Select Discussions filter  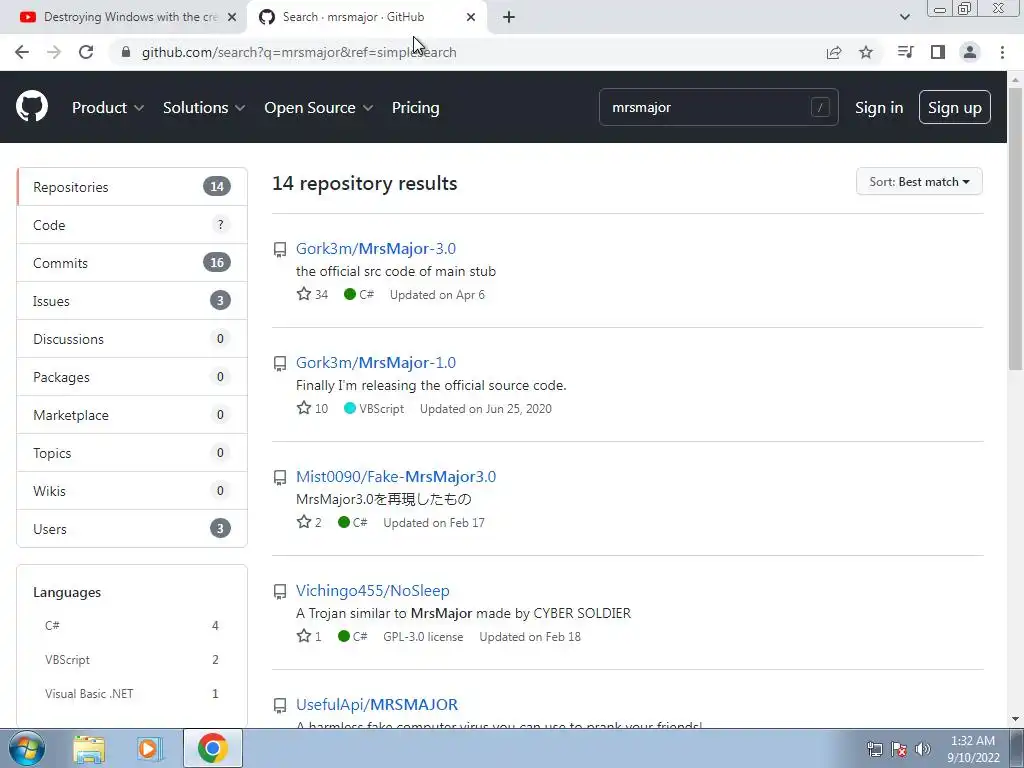click(132, 338)
